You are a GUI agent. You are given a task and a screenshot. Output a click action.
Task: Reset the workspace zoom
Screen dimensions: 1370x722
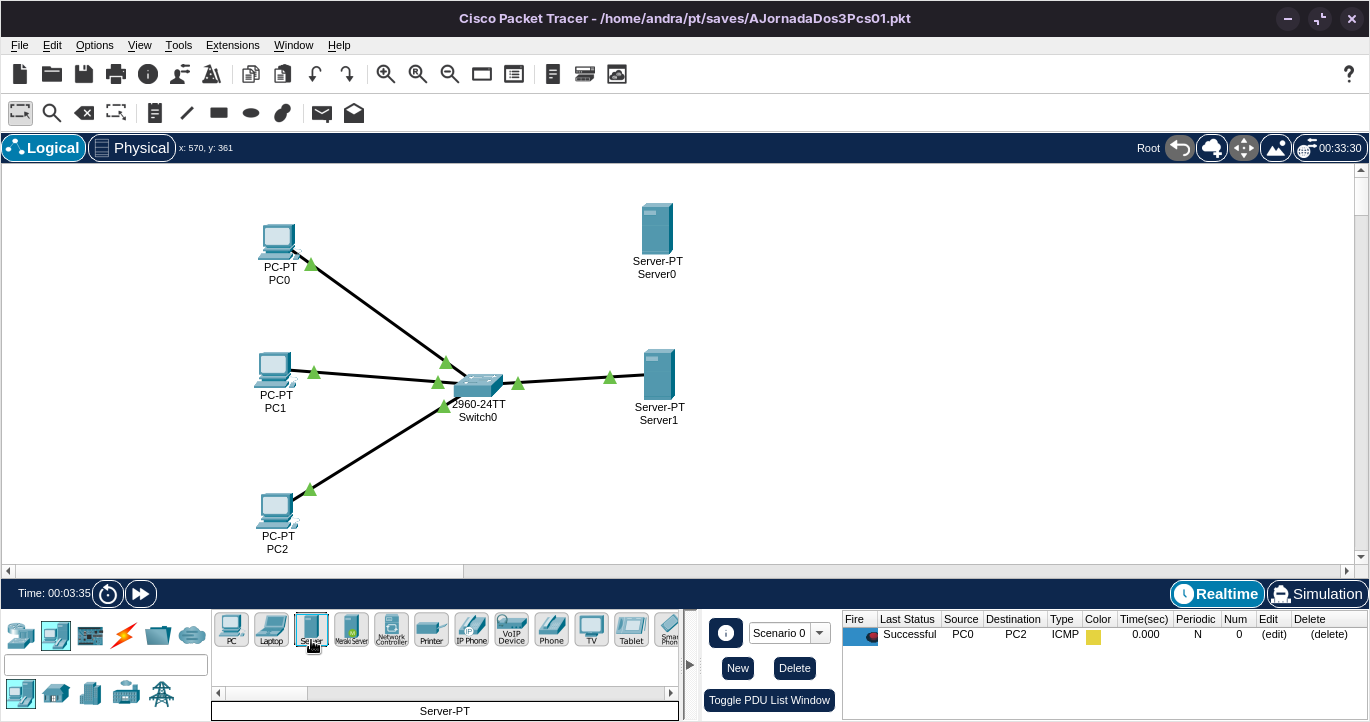pyautogui.click(x=418, y=74)
